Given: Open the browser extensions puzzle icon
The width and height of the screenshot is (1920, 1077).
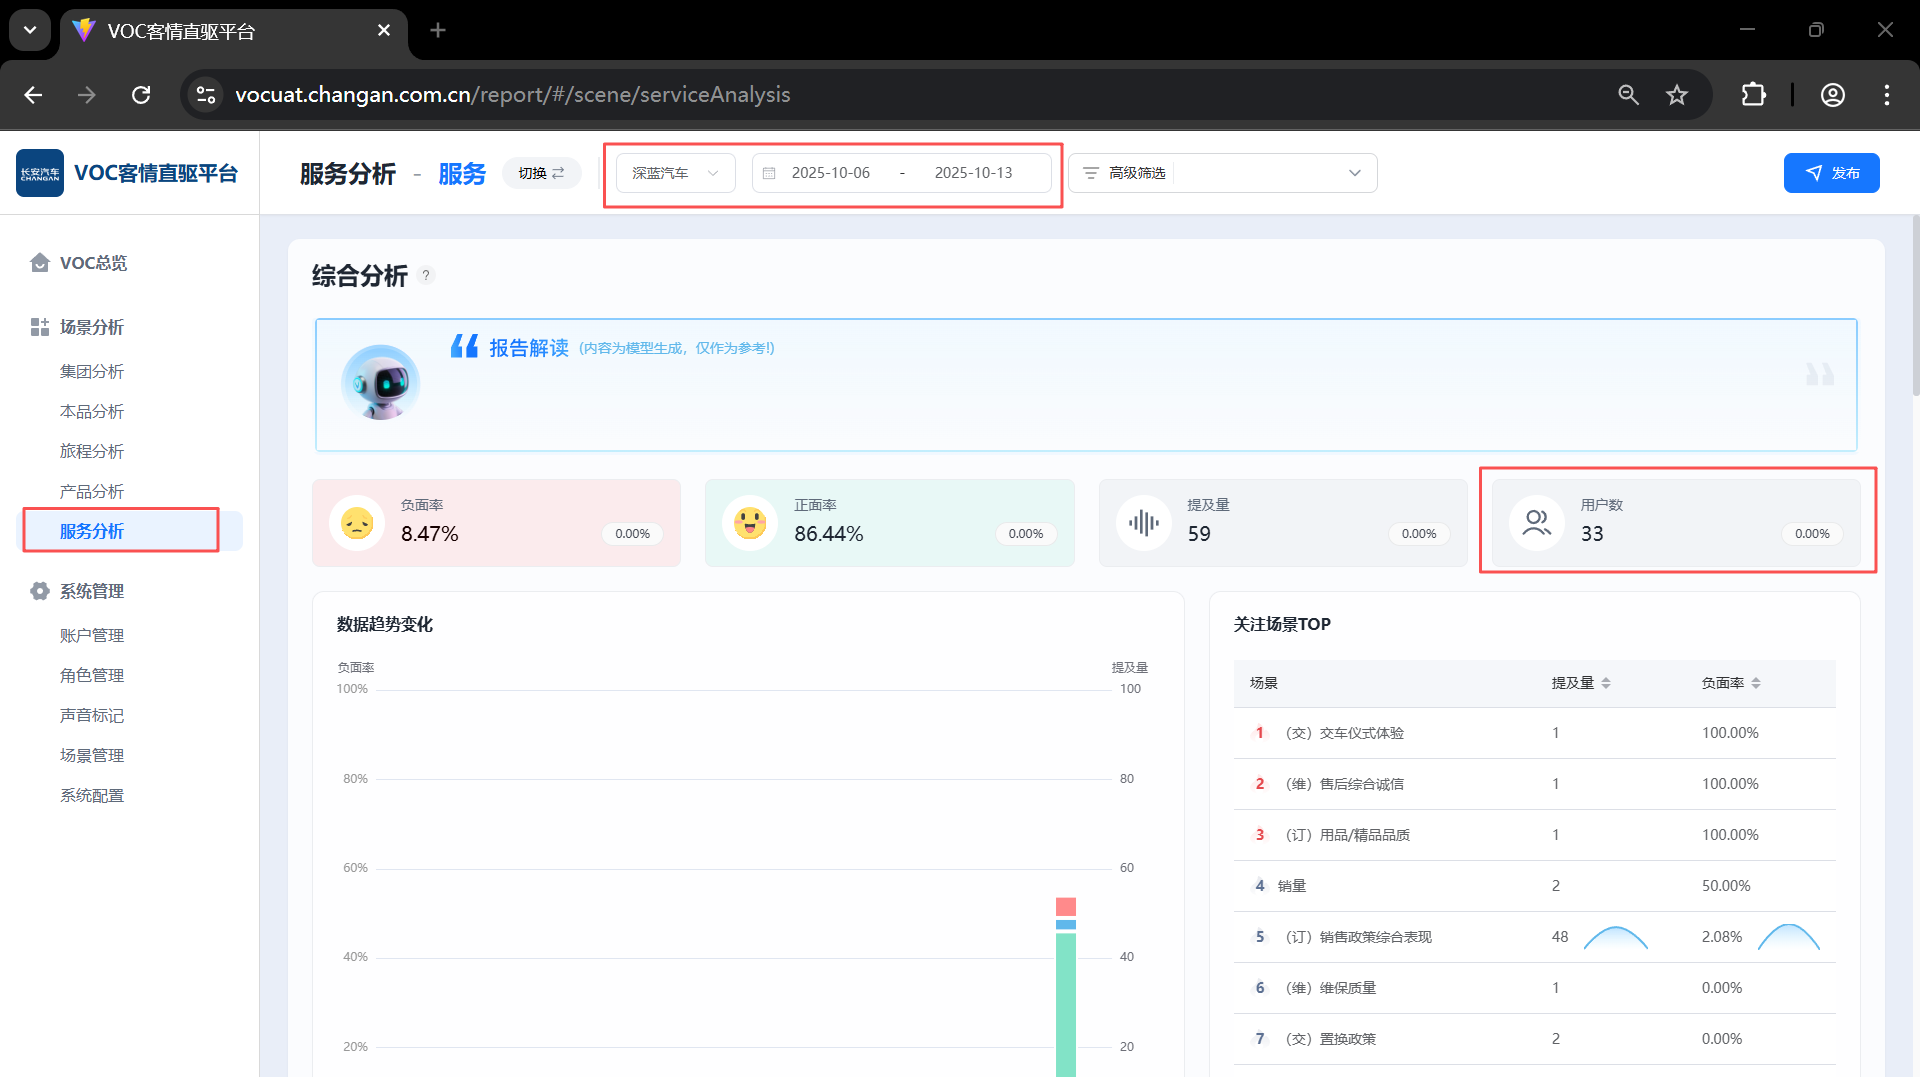Looking at the screenshot, I should click(x=1753, y=95).
